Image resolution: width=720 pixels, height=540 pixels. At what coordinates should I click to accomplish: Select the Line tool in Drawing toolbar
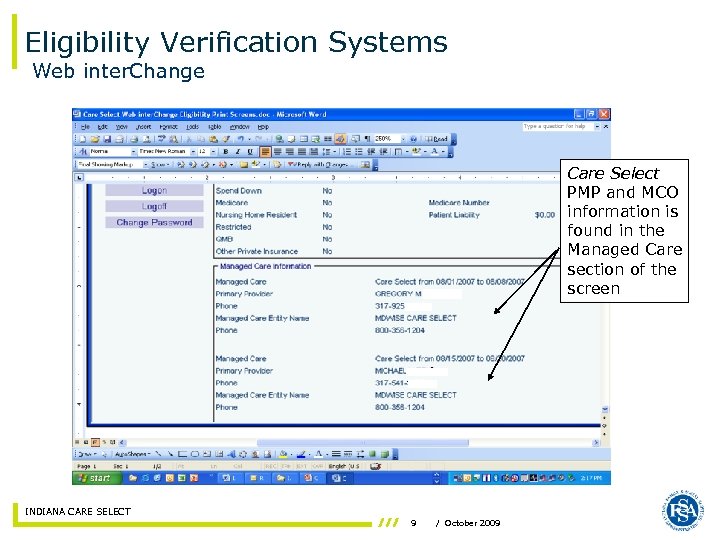[x=158, y=455]
